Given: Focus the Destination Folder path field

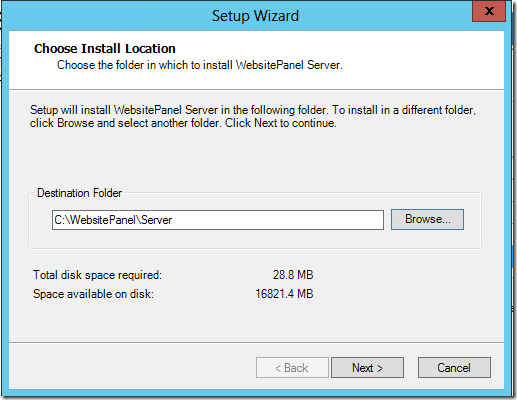Looking at the screenshot, I should coord(218,220).
